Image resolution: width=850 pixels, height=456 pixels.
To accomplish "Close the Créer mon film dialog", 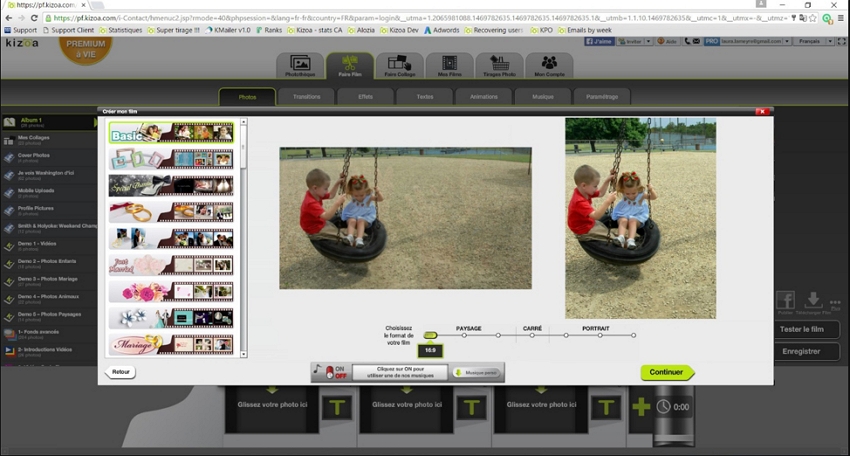I will (762, 111).
